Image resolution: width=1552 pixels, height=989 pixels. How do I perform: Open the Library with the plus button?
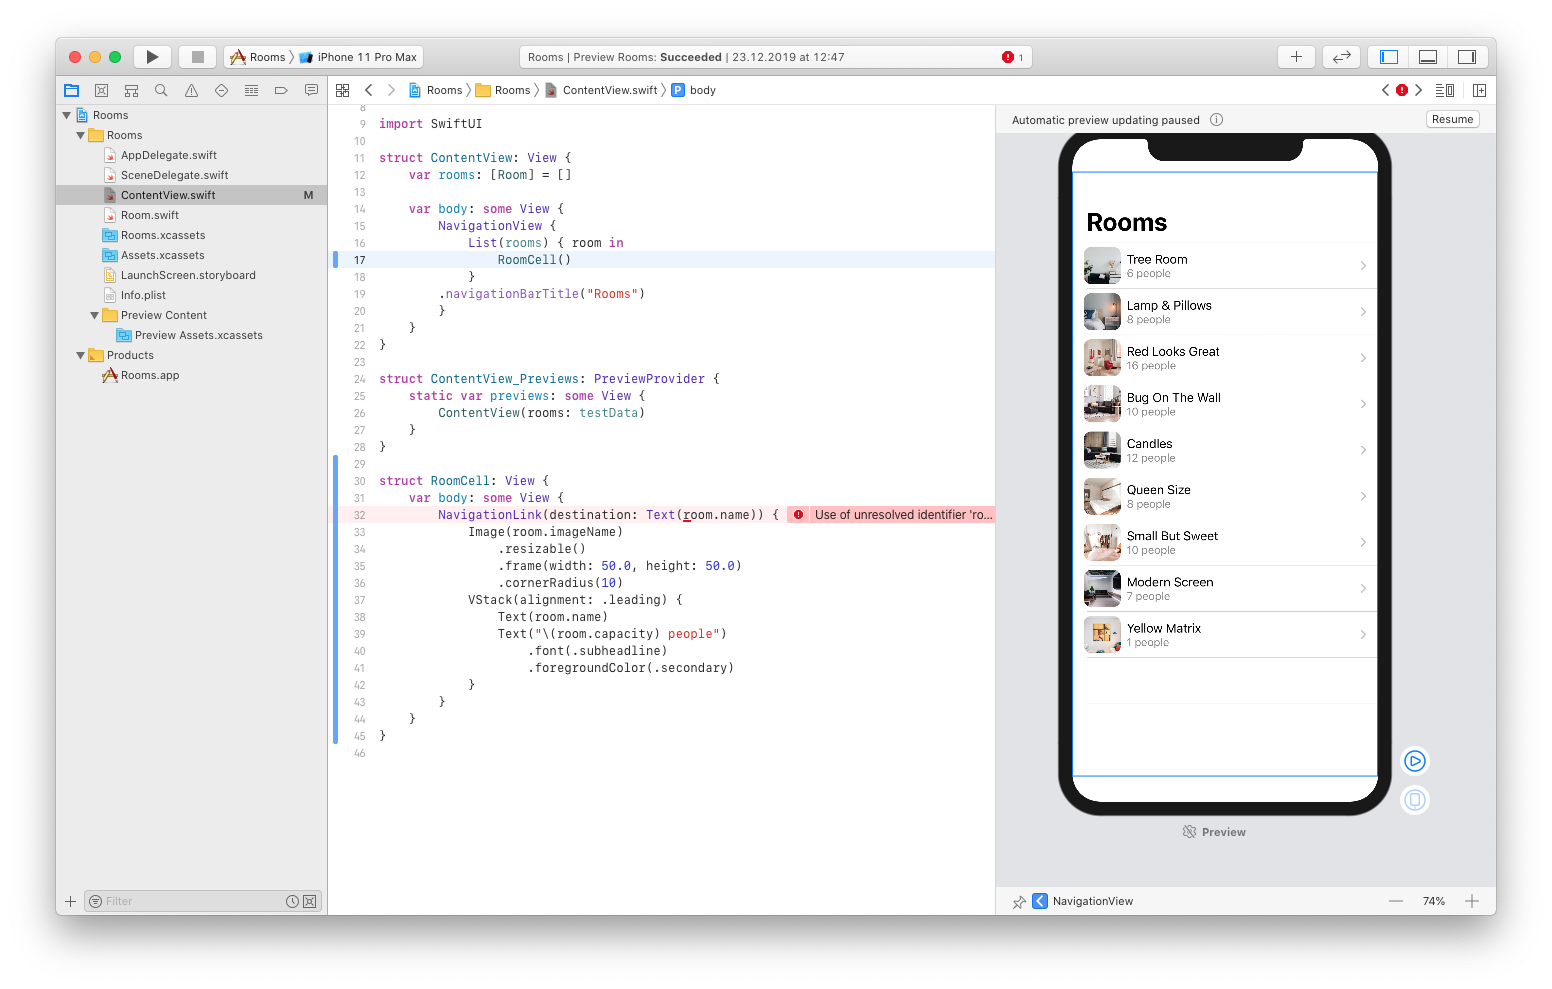click(x=1296, y=56)
